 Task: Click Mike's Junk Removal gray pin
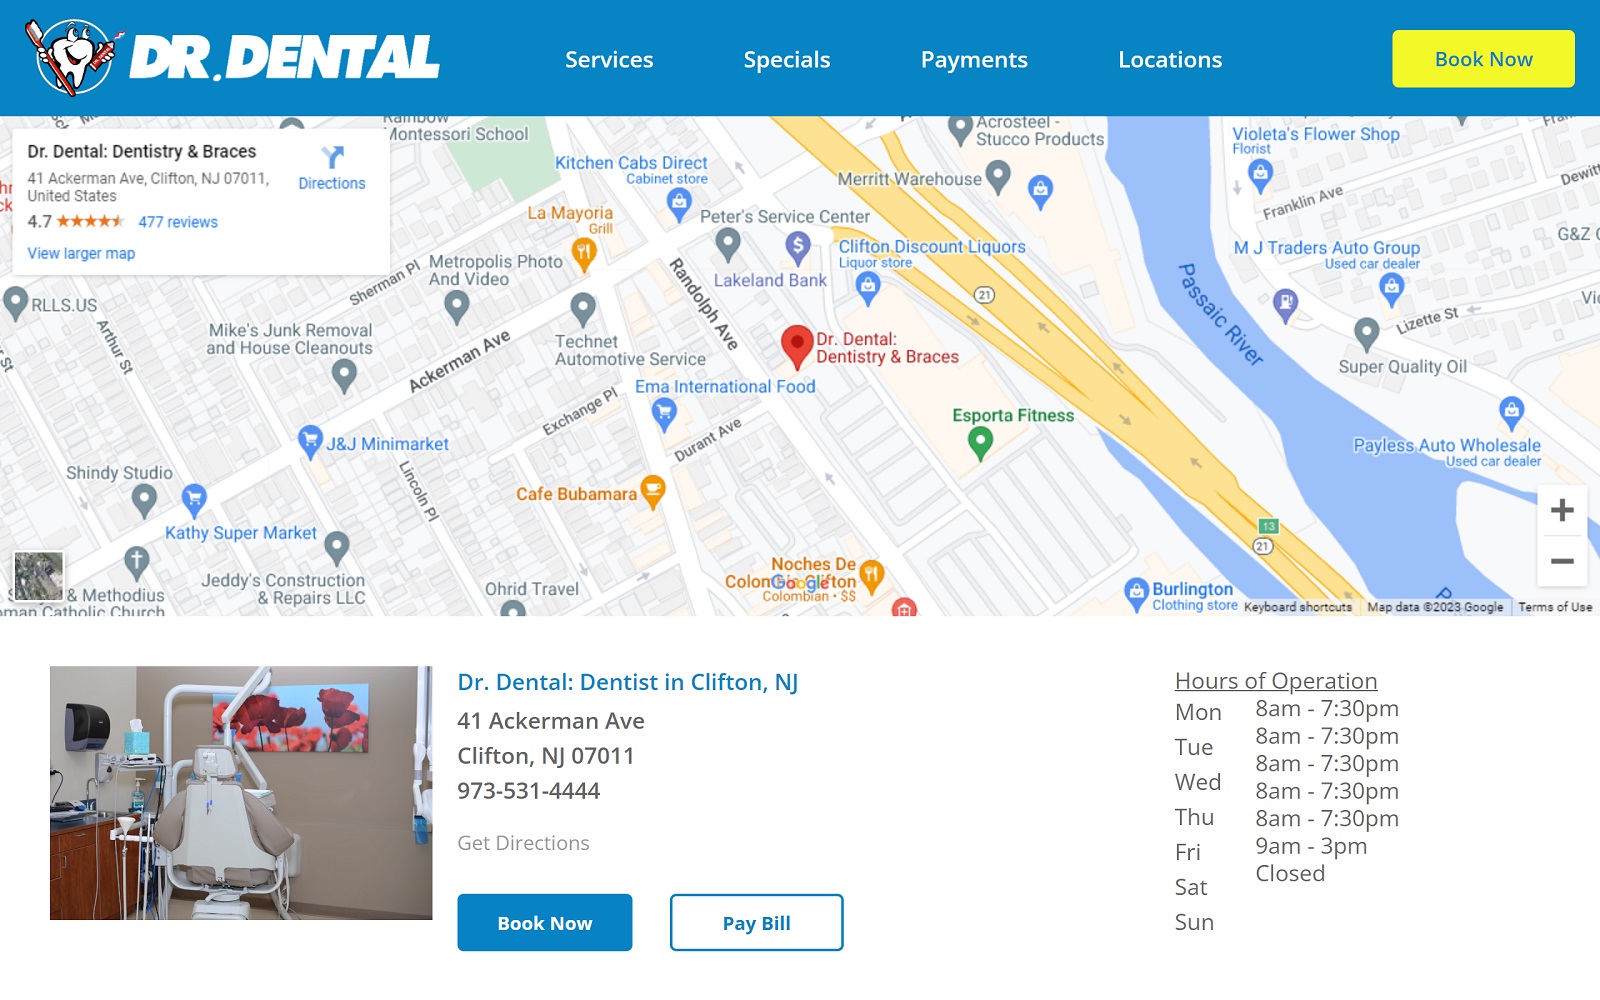(344, 376)
